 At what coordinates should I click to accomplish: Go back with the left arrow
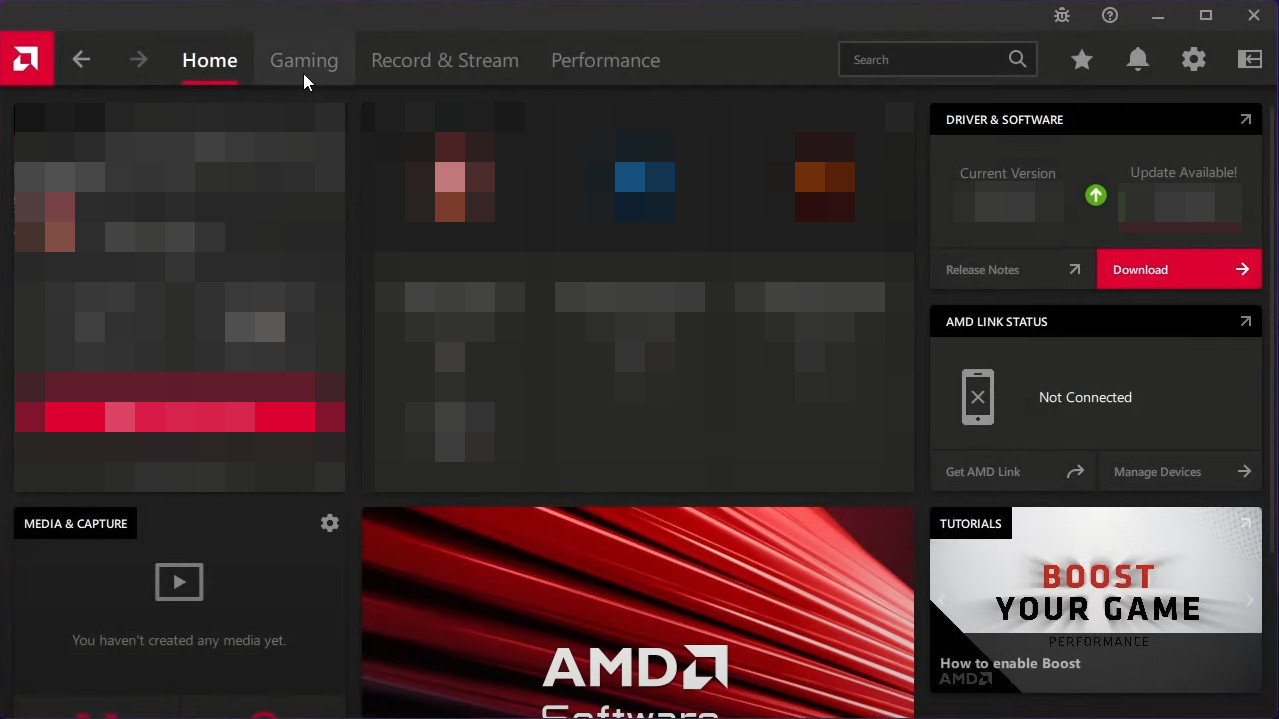pyautogui.click(x=81, y=60)
